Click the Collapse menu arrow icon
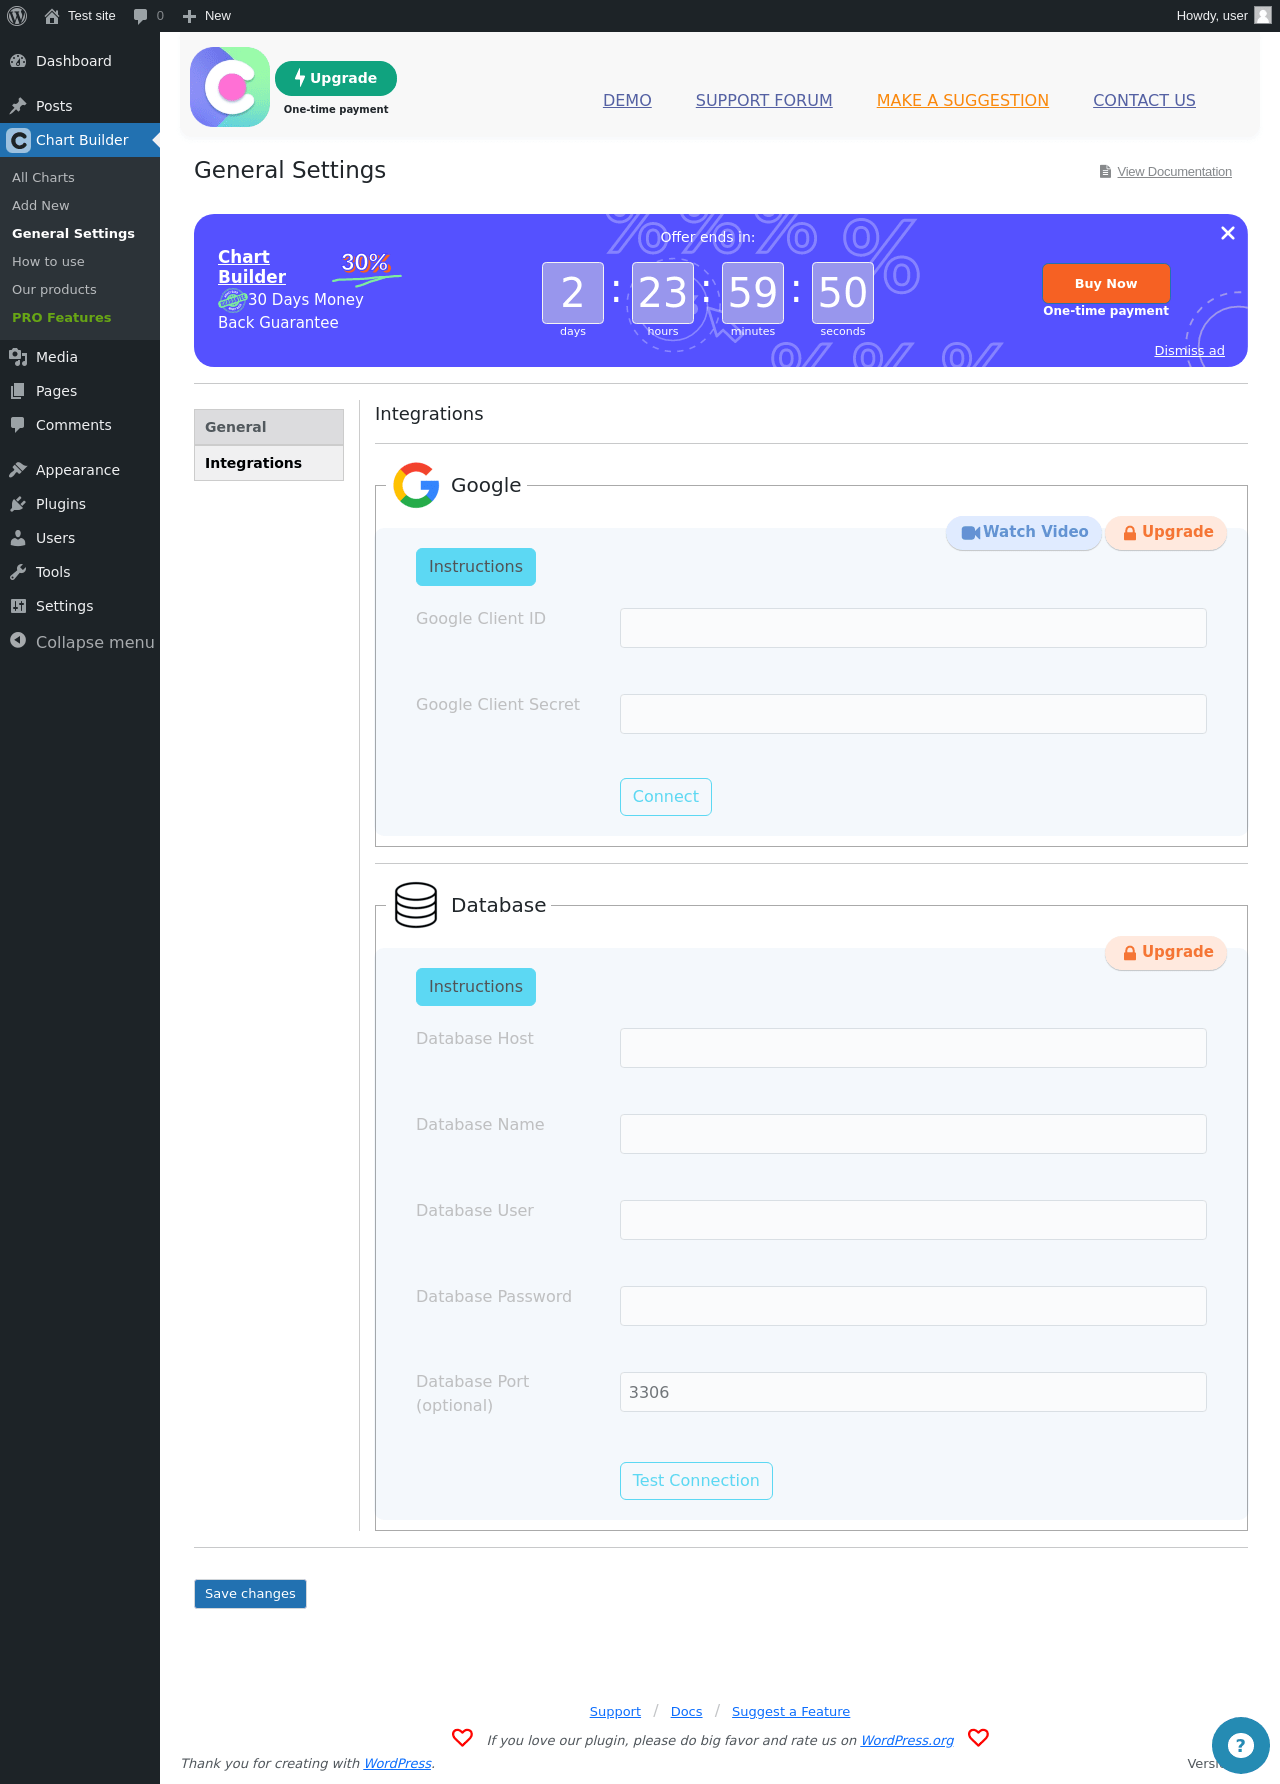Screen dimensions: 1280x1784 click(18, 641)
